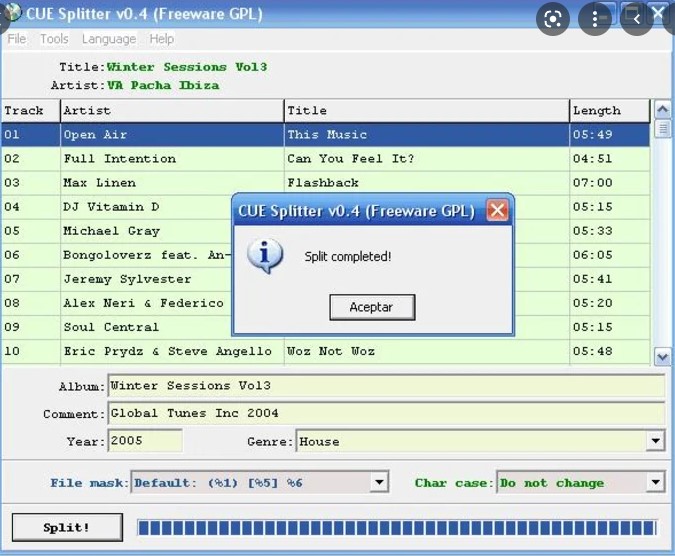Image resolution: width=675 pixels, height=556 pixels.
Task: Click the length 05:48 cell
Action: pyautogui.click(x=610, y=352)
